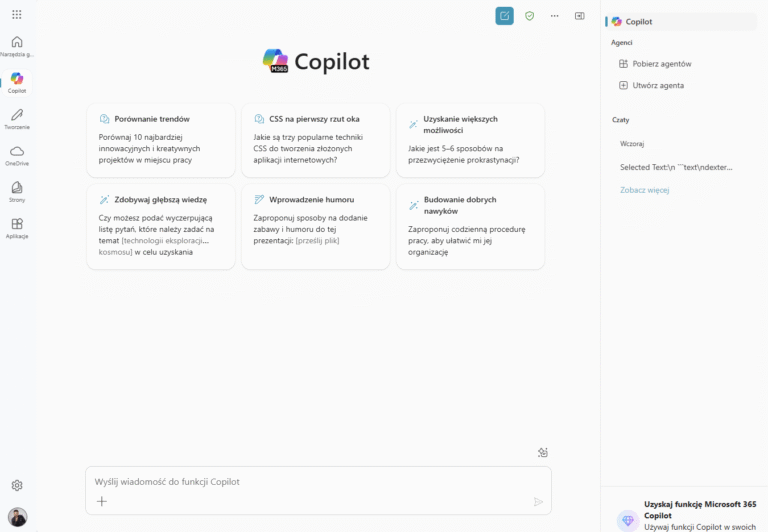768x532 pixels.
Task: Go to Home in left sidebar
Action: (17, 46)
